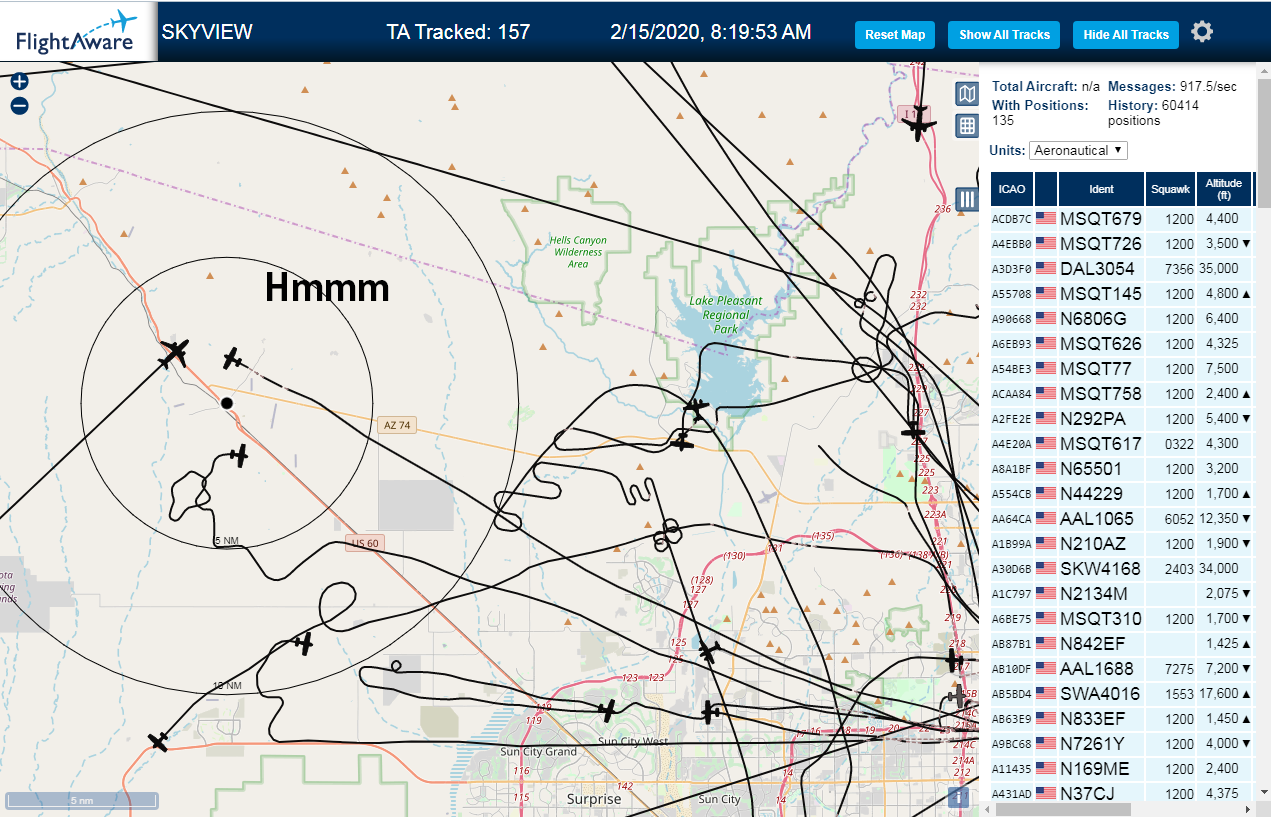Select the N7261Y aircraft row
The width and height of the screenshot is (1271, 817).
1121,743
